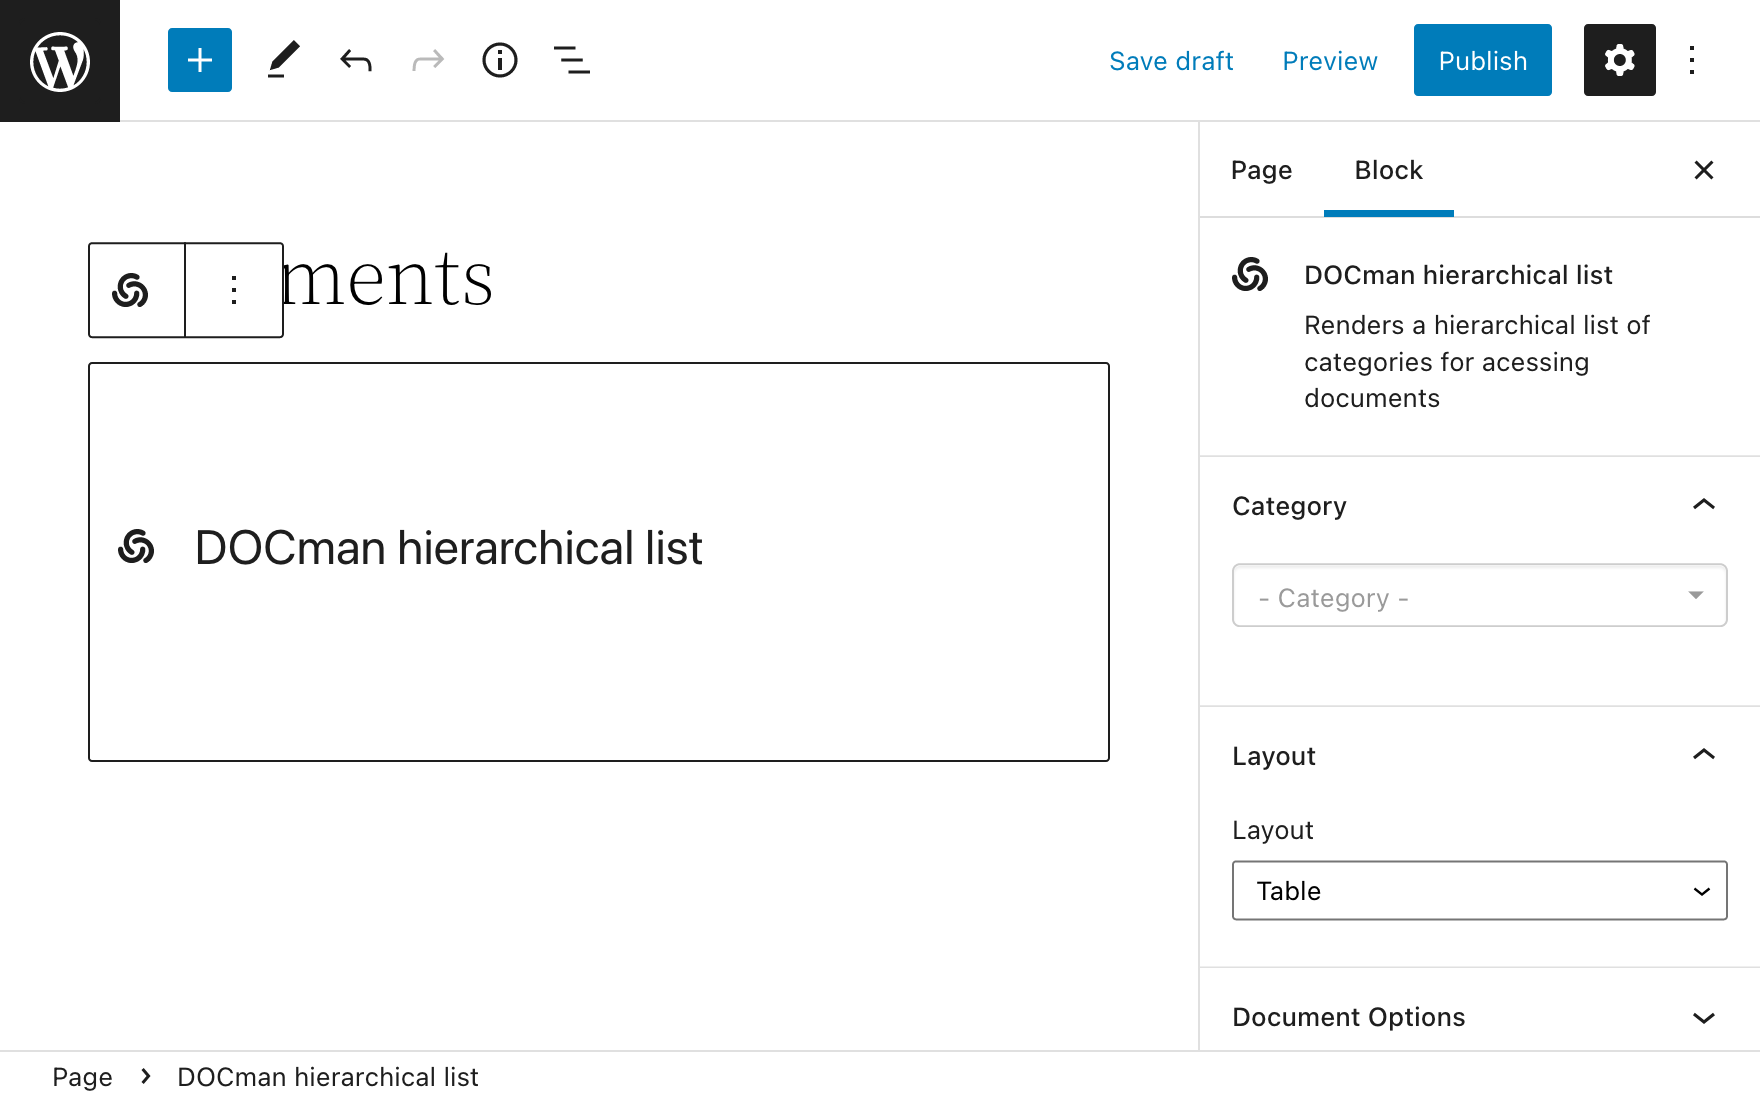Screen dimensions: 1760x1100
Task: Click the blue add block plus button
Action: tap(200, 60)
